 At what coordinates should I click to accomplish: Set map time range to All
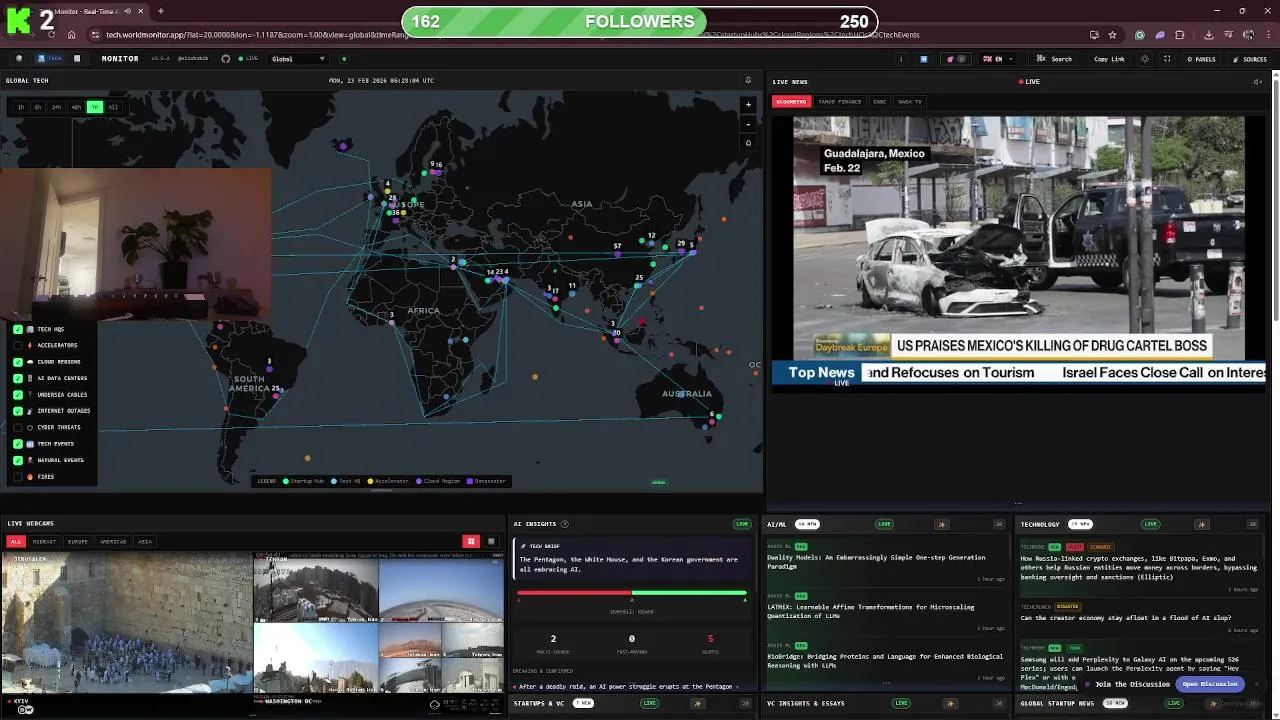coord(113,107)
